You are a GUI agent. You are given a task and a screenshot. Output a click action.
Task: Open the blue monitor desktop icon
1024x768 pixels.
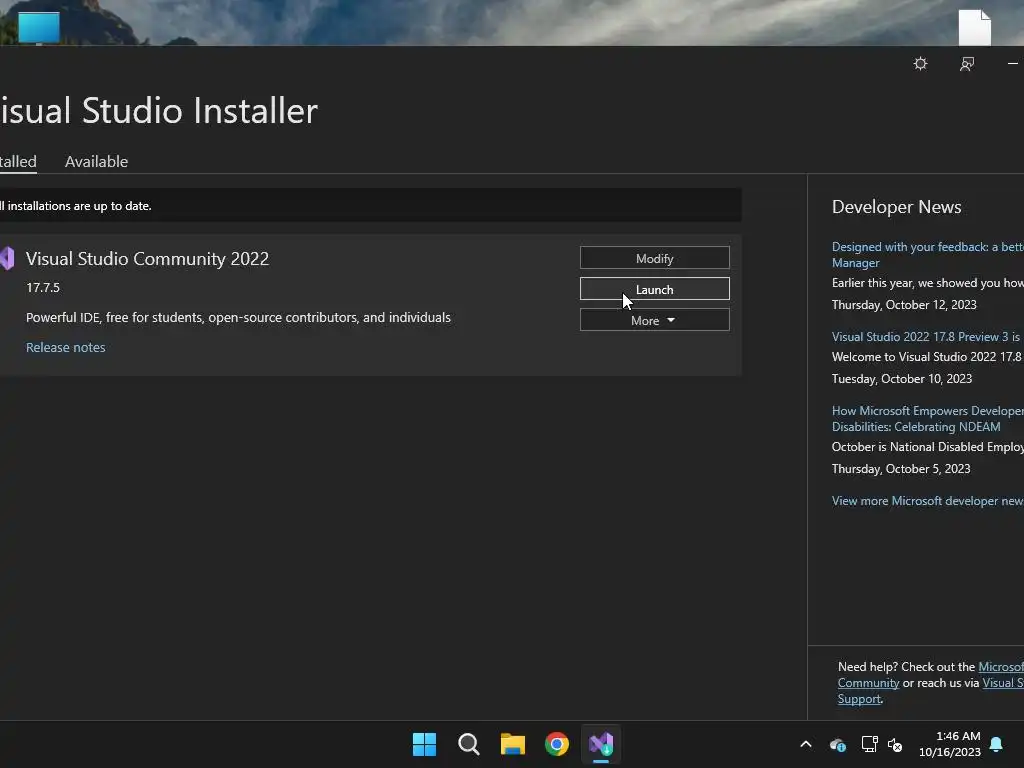click(x=39, y=27)
